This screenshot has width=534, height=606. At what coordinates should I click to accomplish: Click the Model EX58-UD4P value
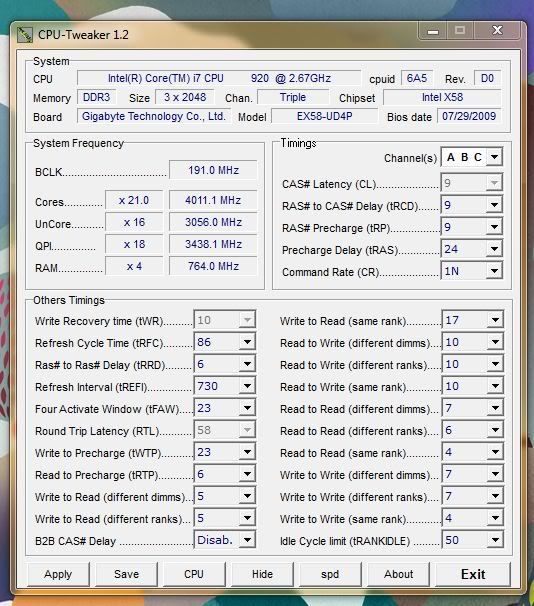(325, 116)
